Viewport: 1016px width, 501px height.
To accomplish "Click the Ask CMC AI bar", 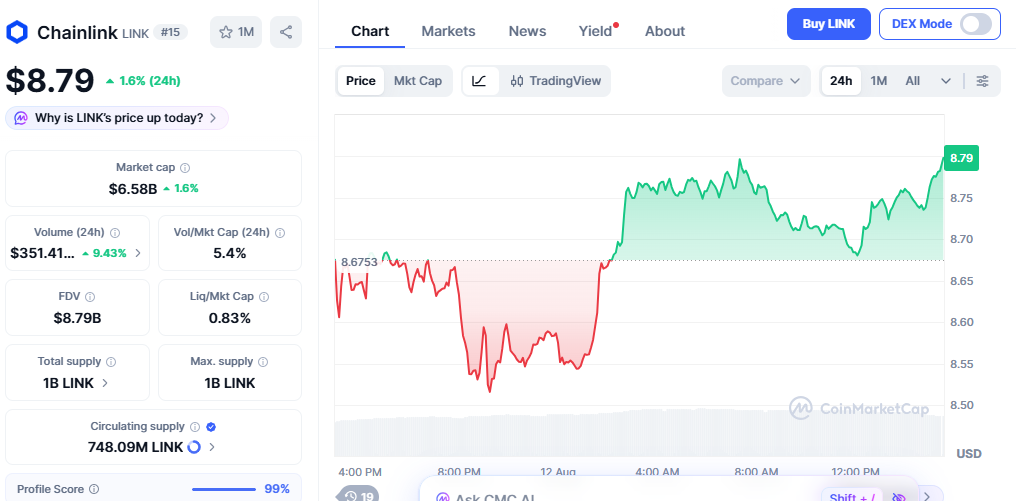I will click(669, 489).
